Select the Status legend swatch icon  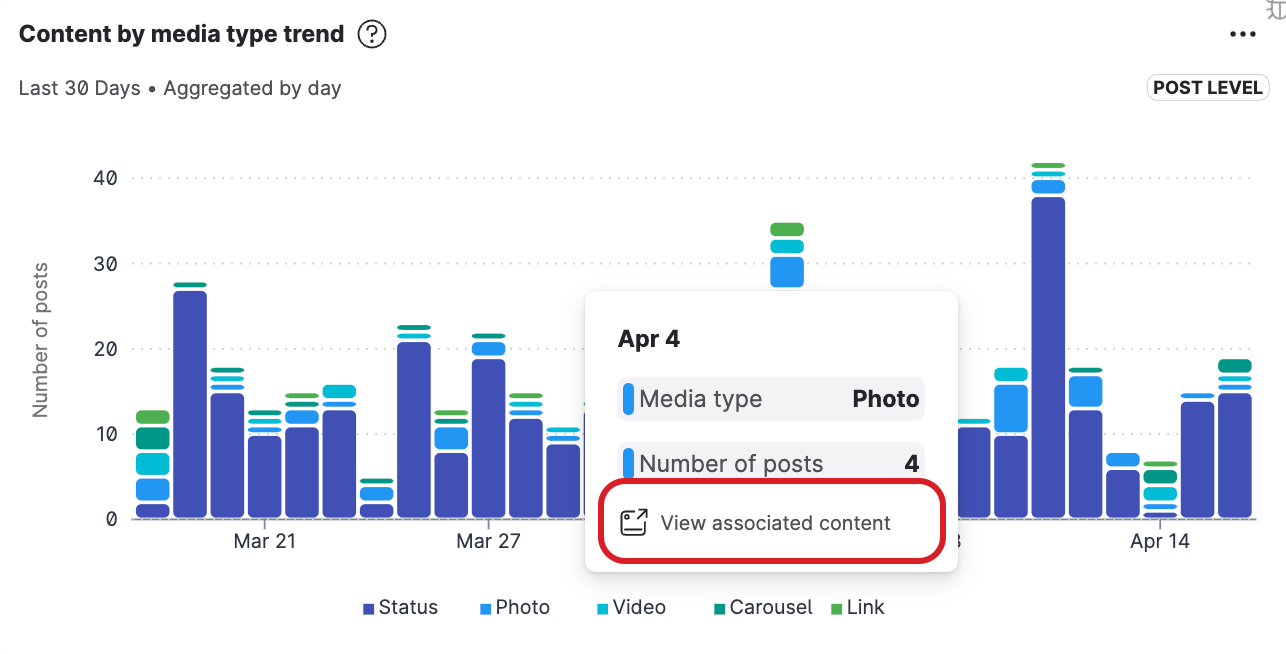pos(369,607)
